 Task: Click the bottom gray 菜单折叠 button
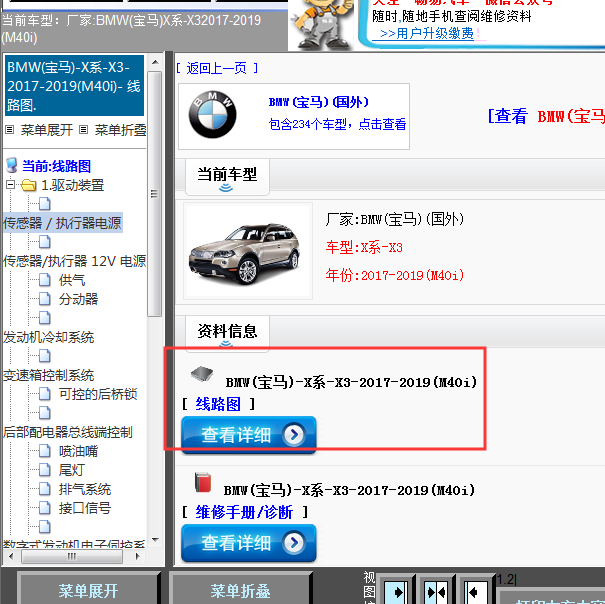(240, 589)
